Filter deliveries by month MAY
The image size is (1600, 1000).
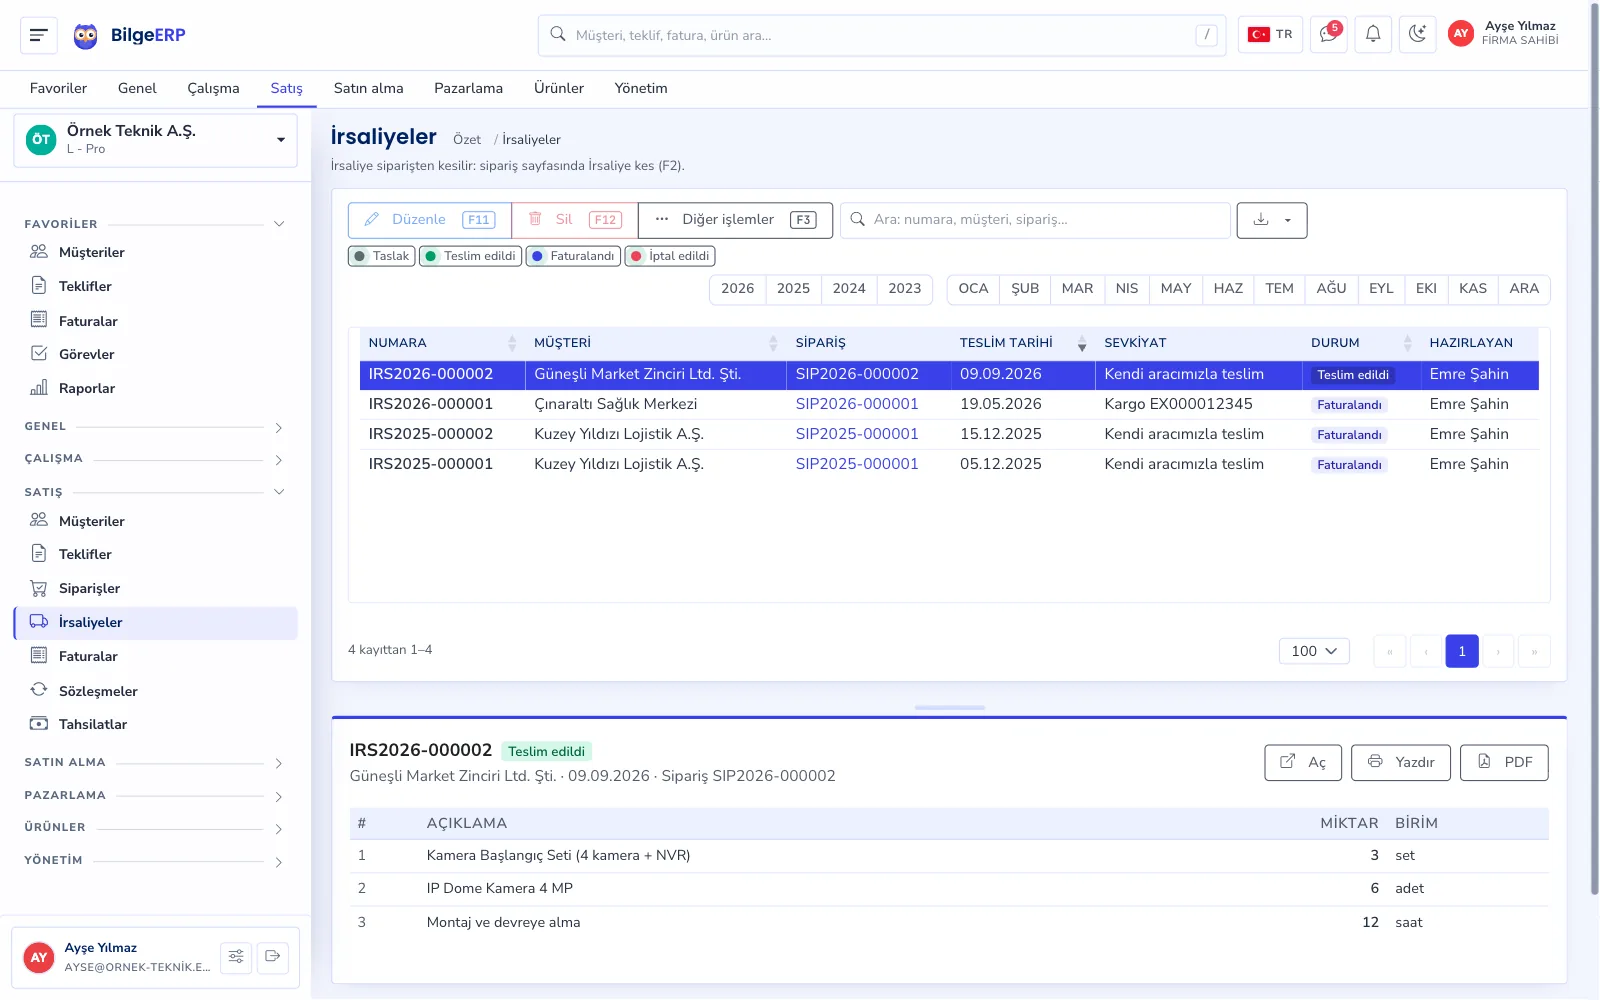(1176, 289)
